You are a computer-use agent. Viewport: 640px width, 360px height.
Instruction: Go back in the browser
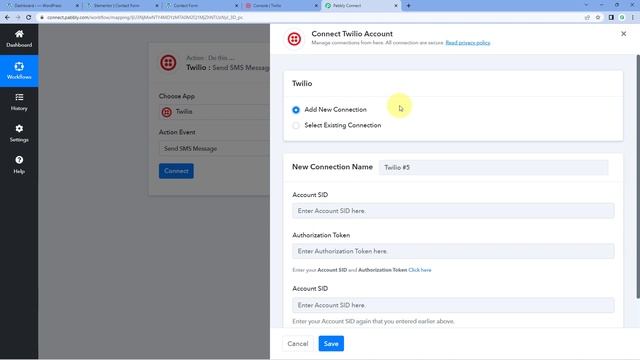[7, 18]
